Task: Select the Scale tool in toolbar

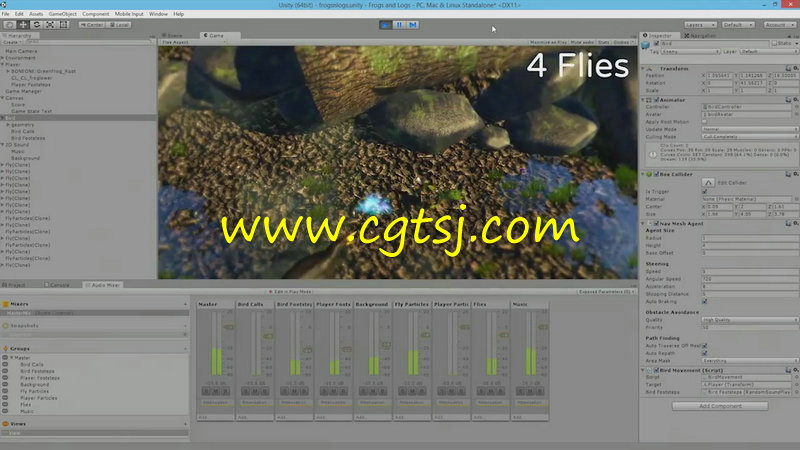Action: [x=50, y=24]
